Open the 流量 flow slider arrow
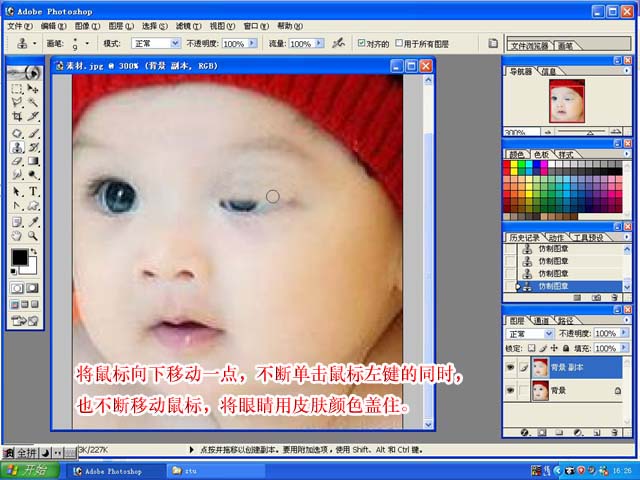This screenshot has height=480, width=640. pos(319,43)
